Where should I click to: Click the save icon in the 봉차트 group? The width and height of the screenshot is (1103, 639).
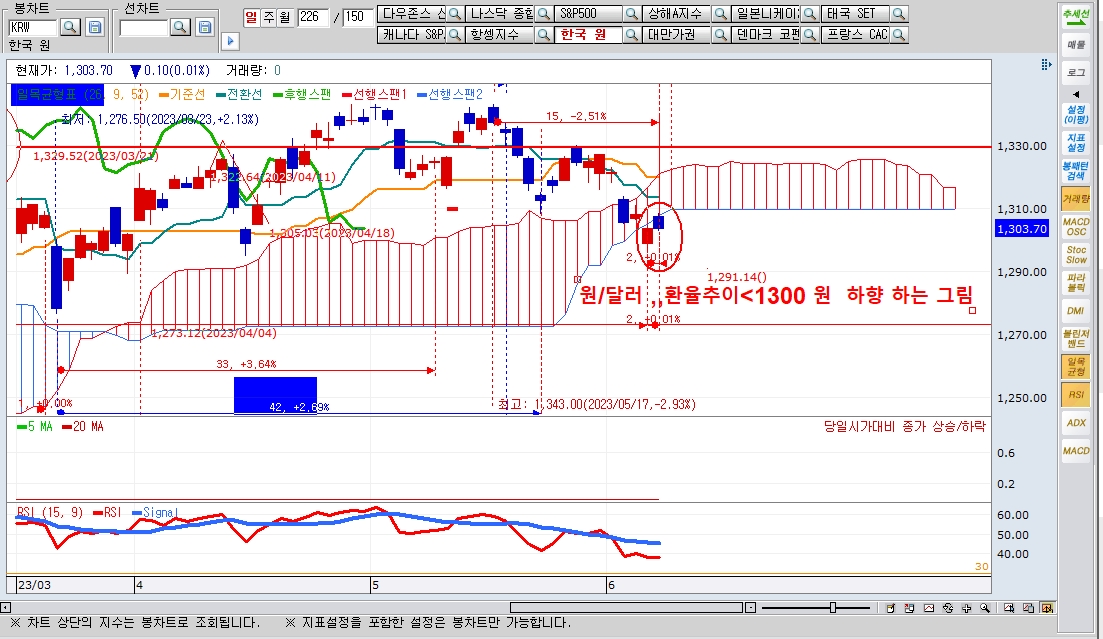94,27
